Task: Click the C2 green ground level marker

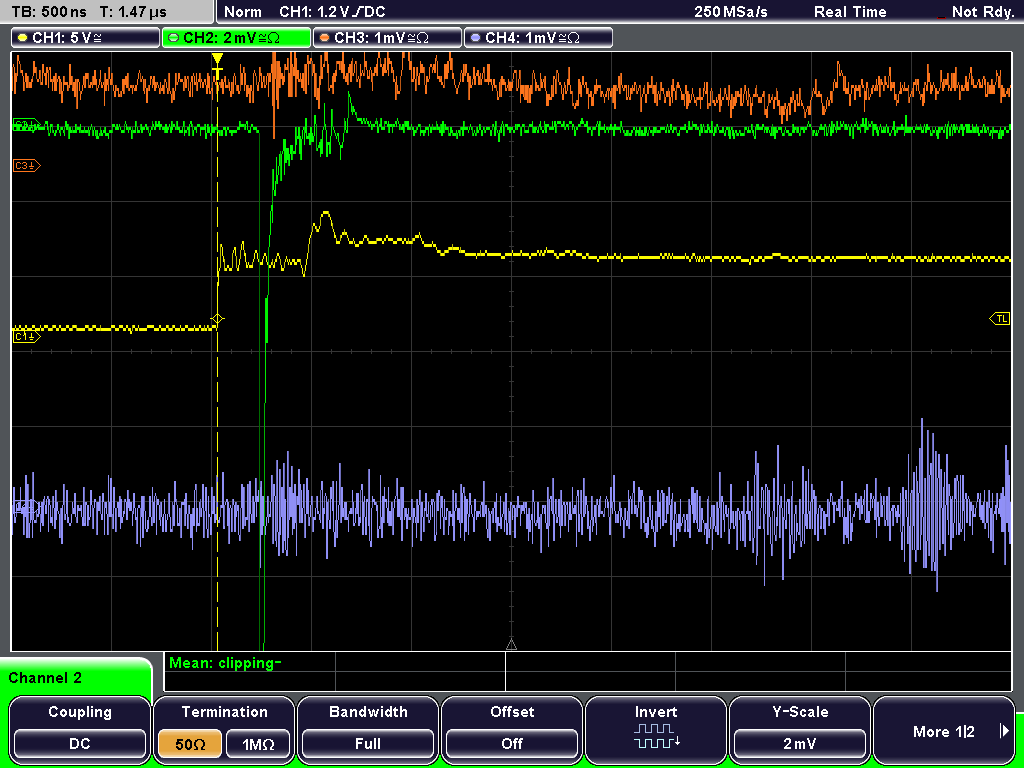Action: pyautogui.click(x=26, y=124)
